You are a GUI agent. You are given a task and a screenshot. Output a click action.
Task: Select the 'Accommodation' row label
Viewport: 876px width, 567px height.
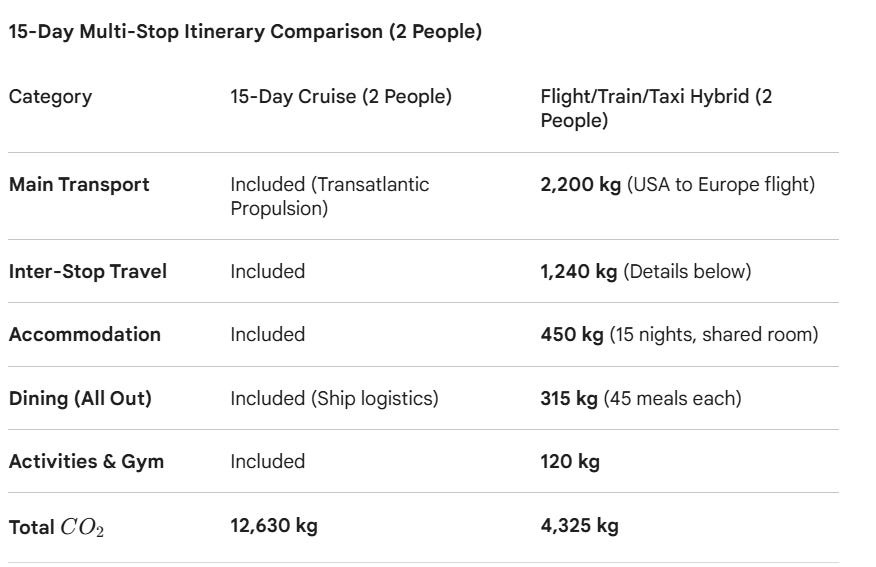tap(85, 335)
